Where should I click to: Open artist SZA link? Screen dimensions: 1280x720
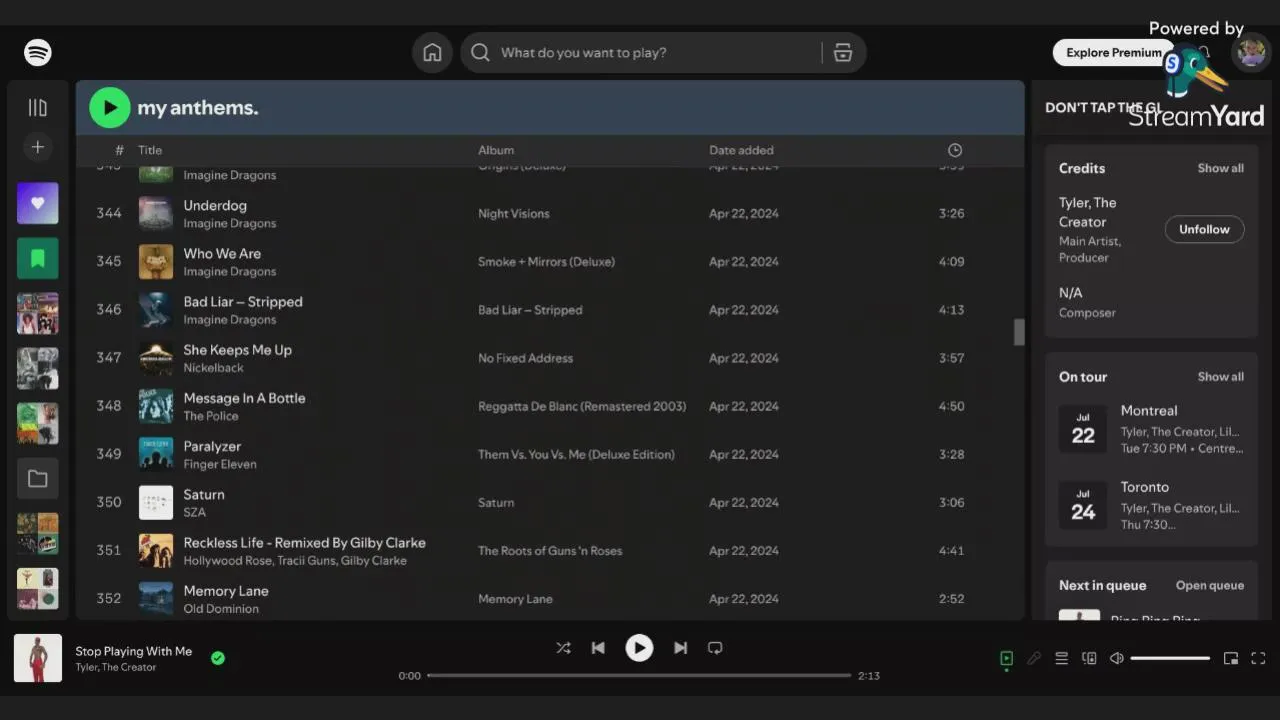[194, 512]
